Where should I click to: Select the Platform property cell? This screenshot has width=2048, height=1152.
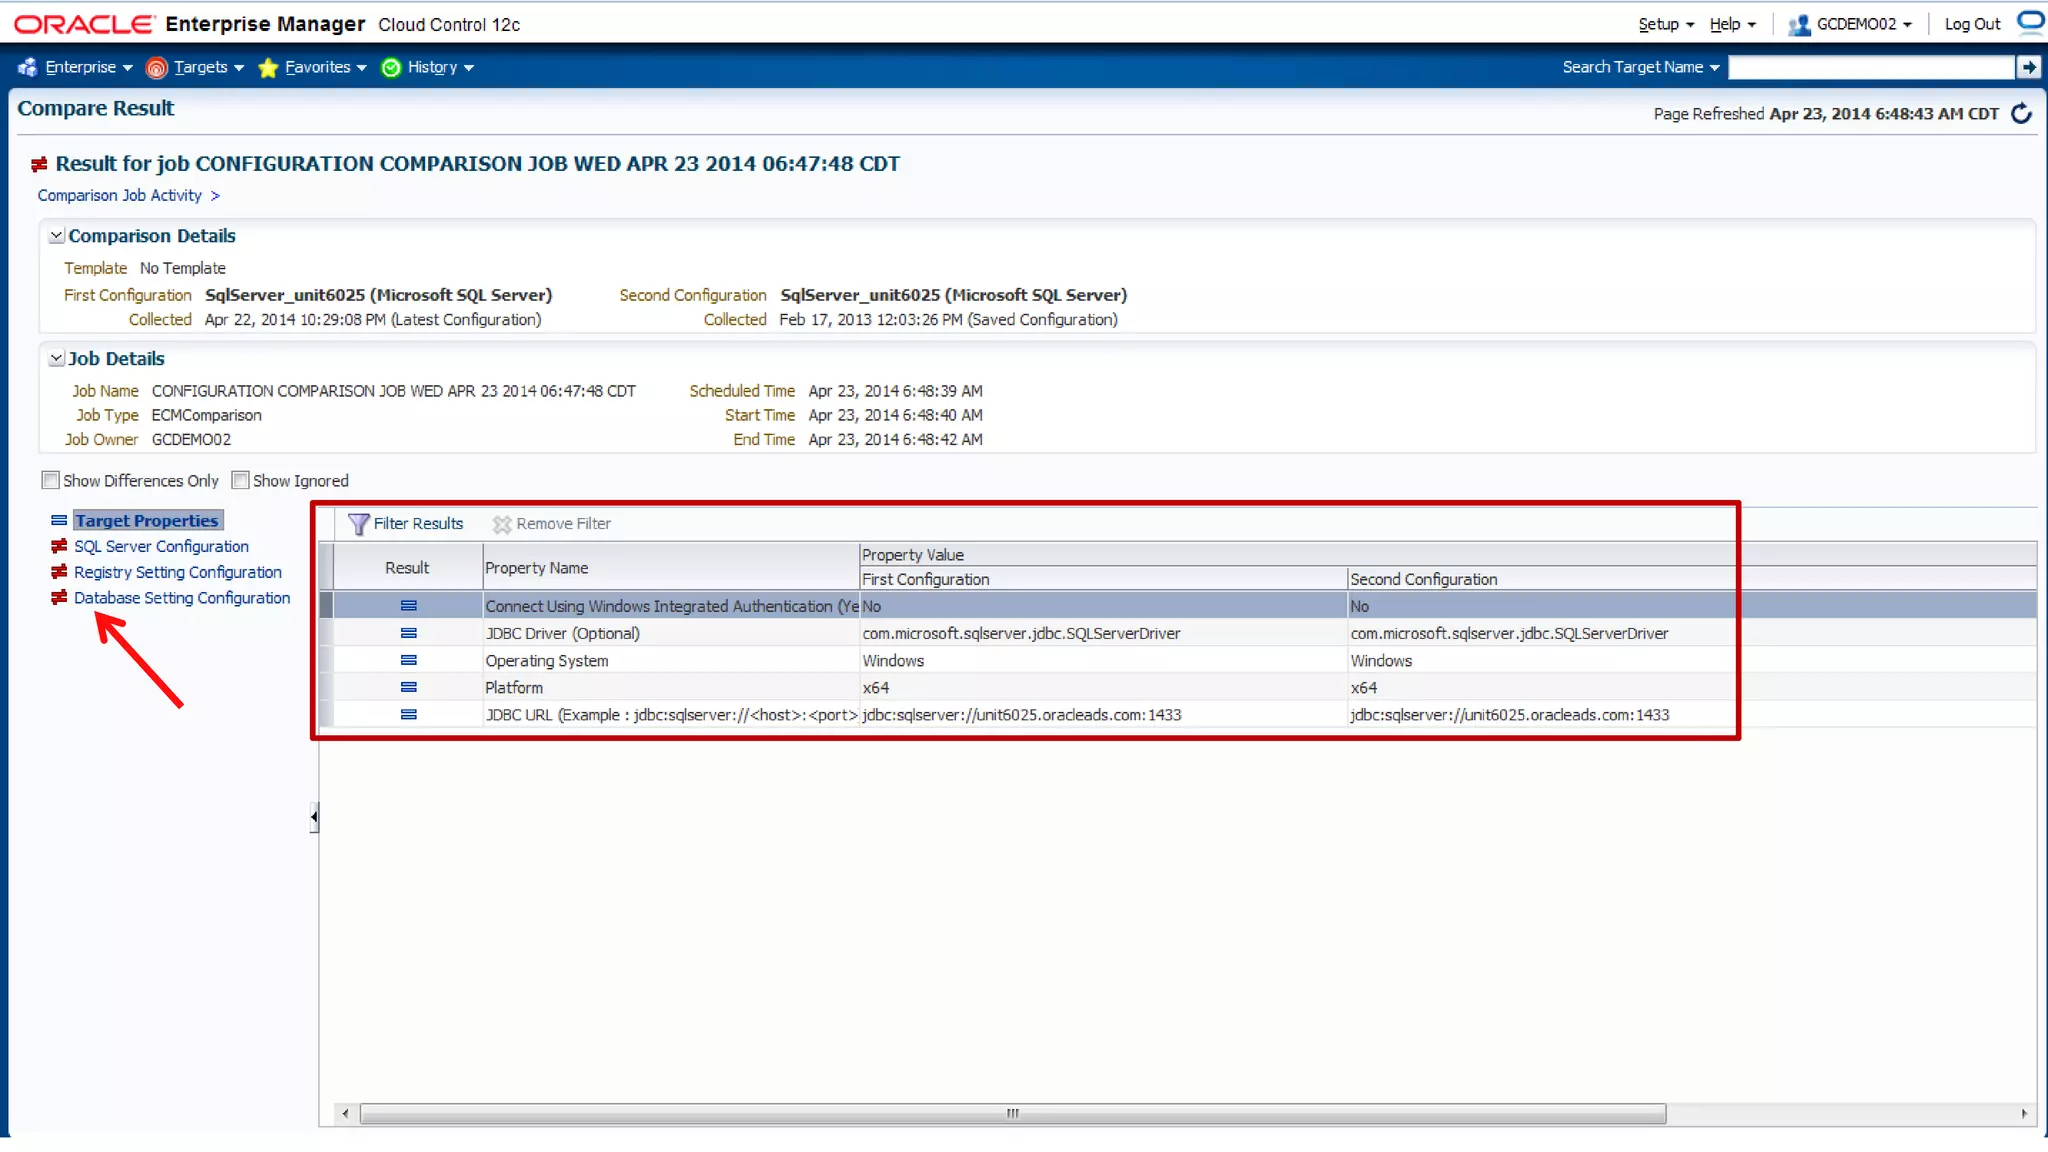point(671,687)
